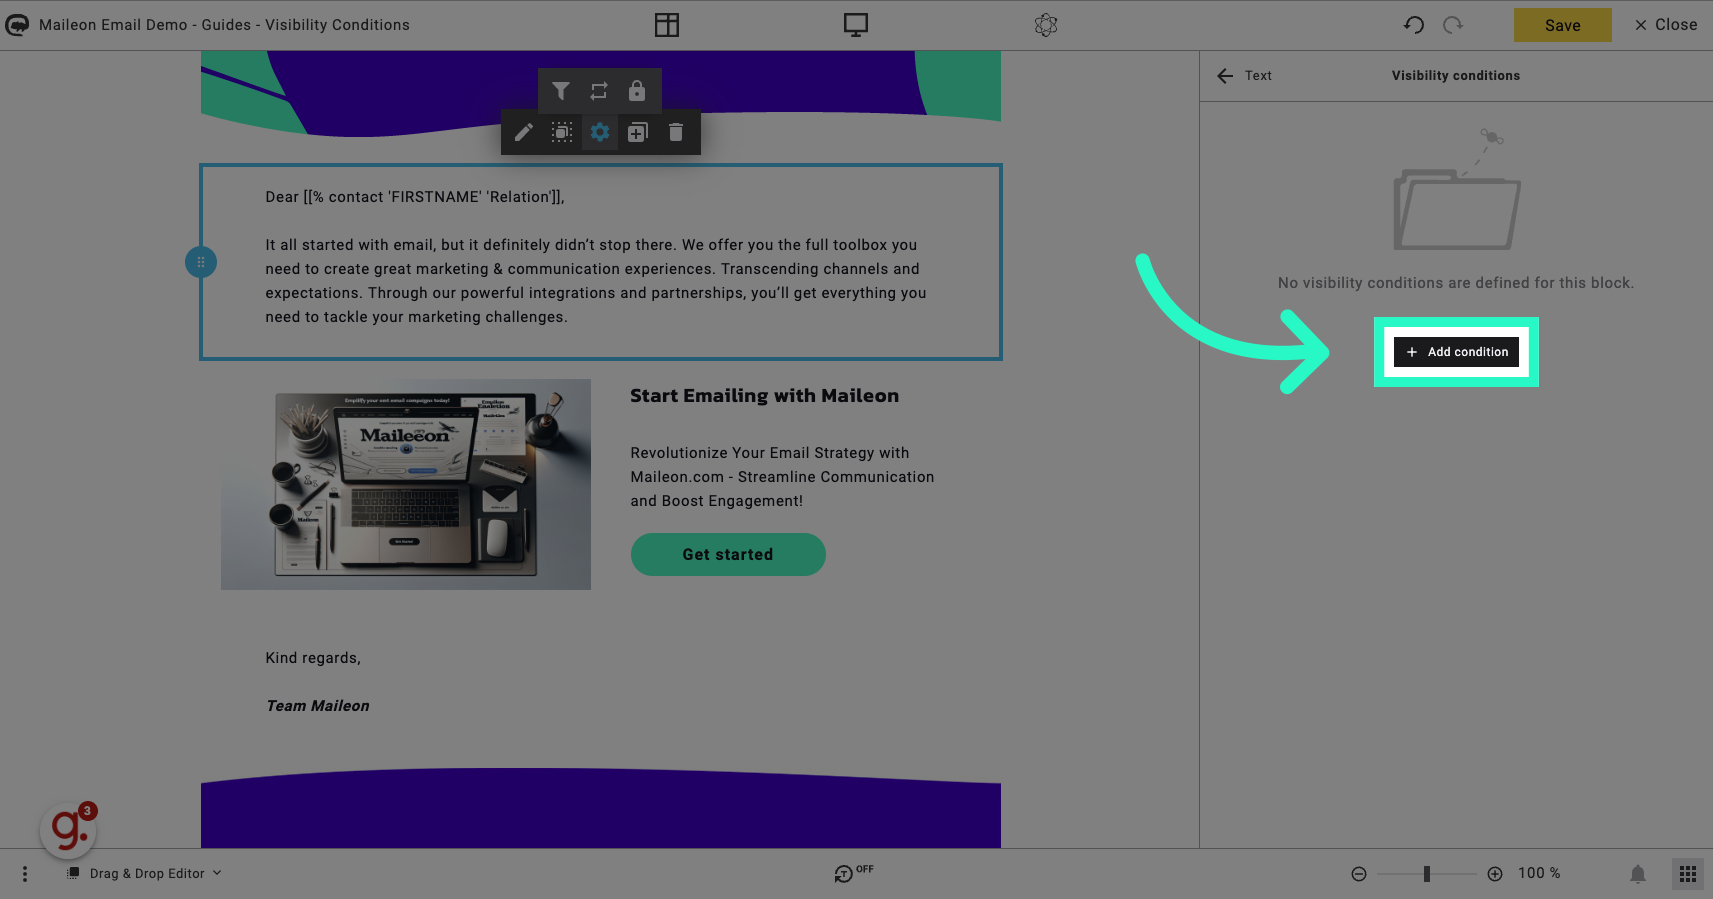The image size is (1713, 899).
Task: Open the layout structure grid icon
Action: pos(667,25)
